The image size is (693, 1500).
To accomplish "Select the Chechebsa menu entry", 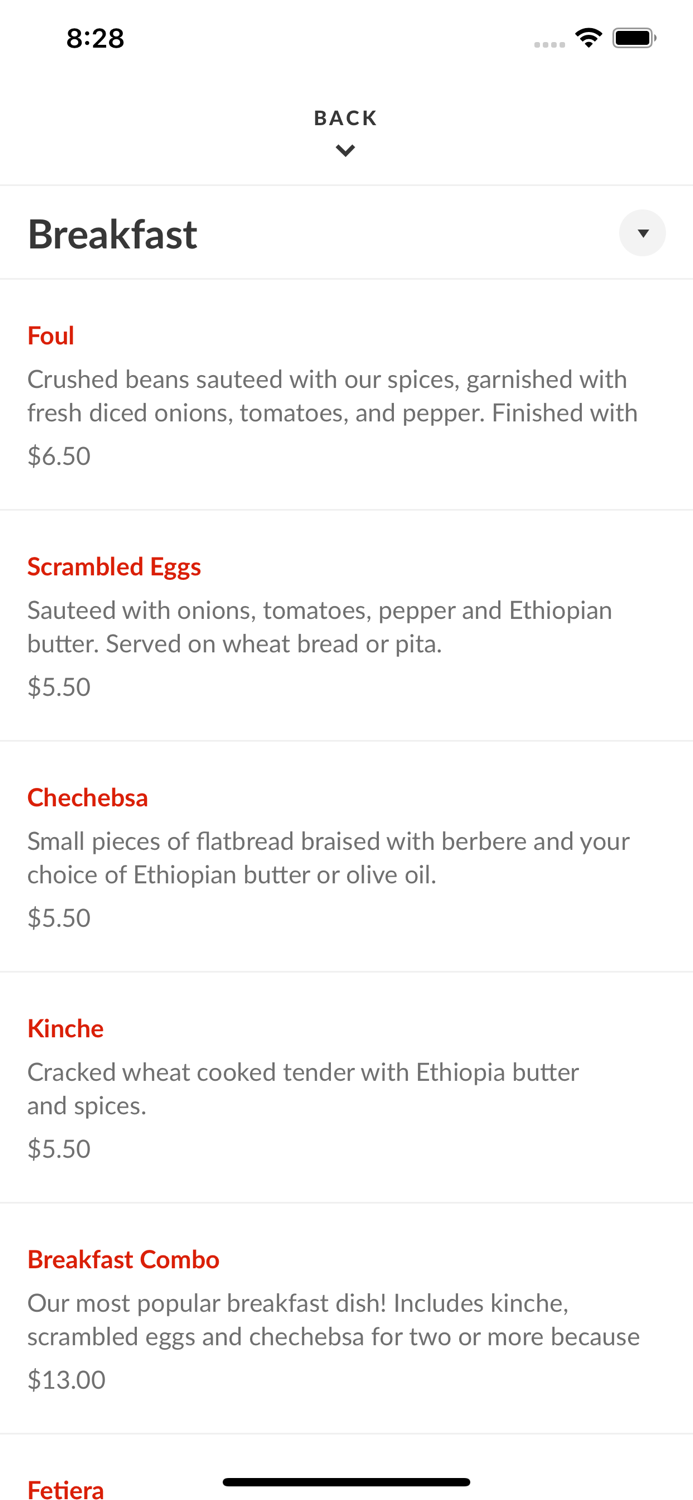I will 88,797.
